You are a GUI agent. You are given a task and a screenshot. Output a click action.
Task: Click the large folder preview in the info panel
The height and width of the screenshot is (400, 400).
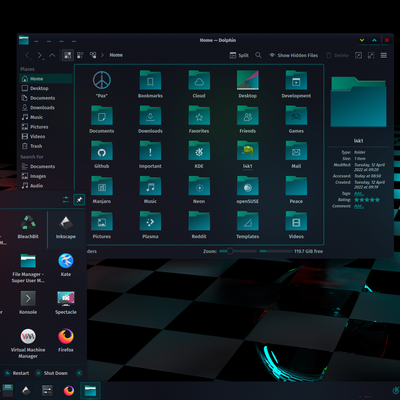pos(359,102)
